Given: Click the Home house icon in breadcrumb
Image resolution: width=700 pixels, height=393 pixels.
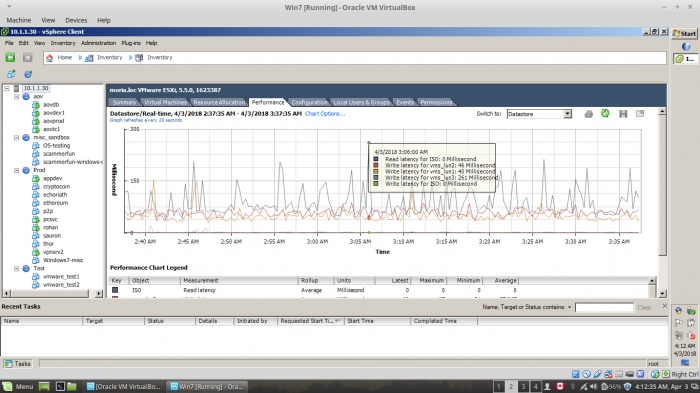Looking at the screenshot, I should coord(50,58).
